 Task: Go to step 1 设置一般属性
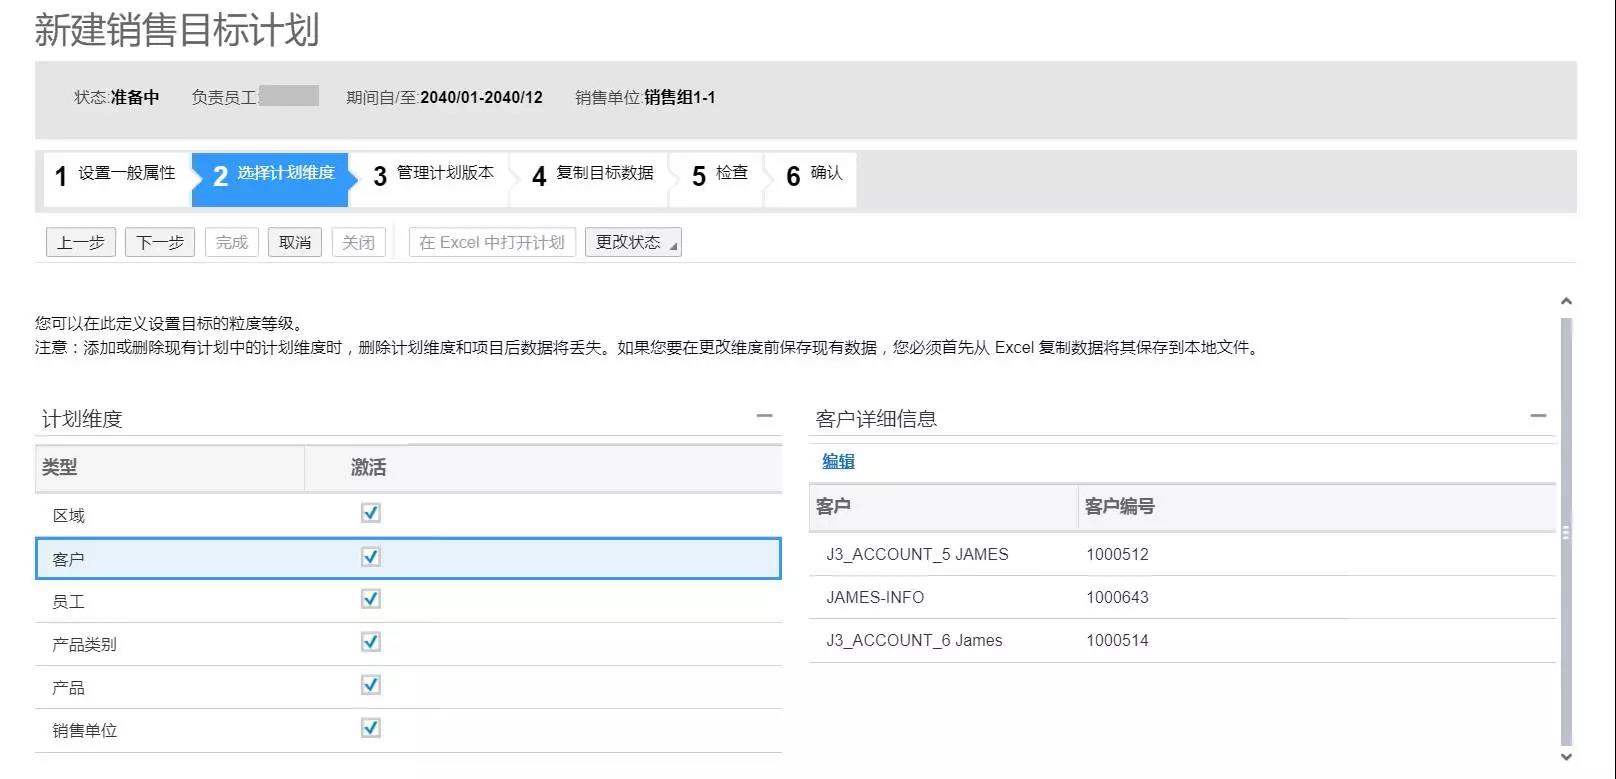tap(116, 176)
